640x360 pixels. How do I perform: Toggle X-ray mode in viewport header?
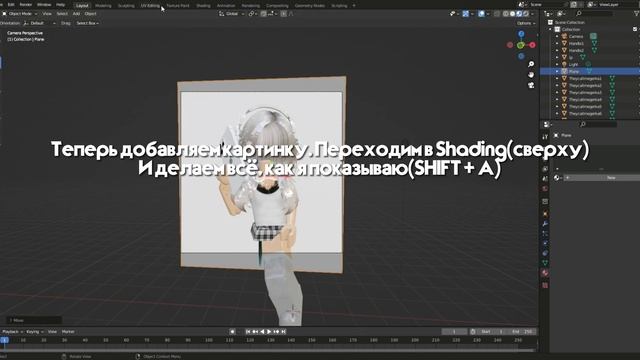tap(497, 14)
